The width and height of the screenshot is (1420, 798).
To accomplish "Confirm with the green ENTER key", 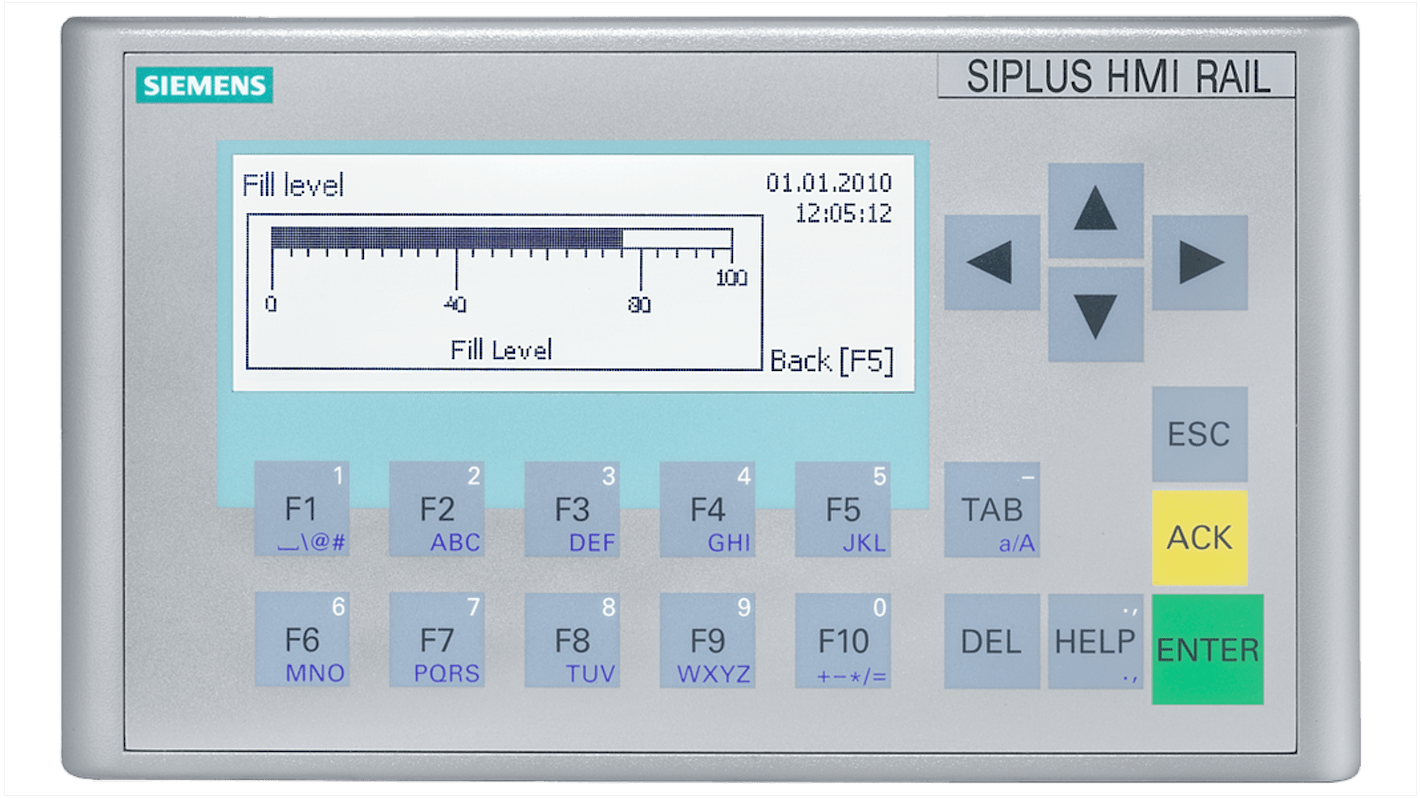I will (x=1207, y=650).
